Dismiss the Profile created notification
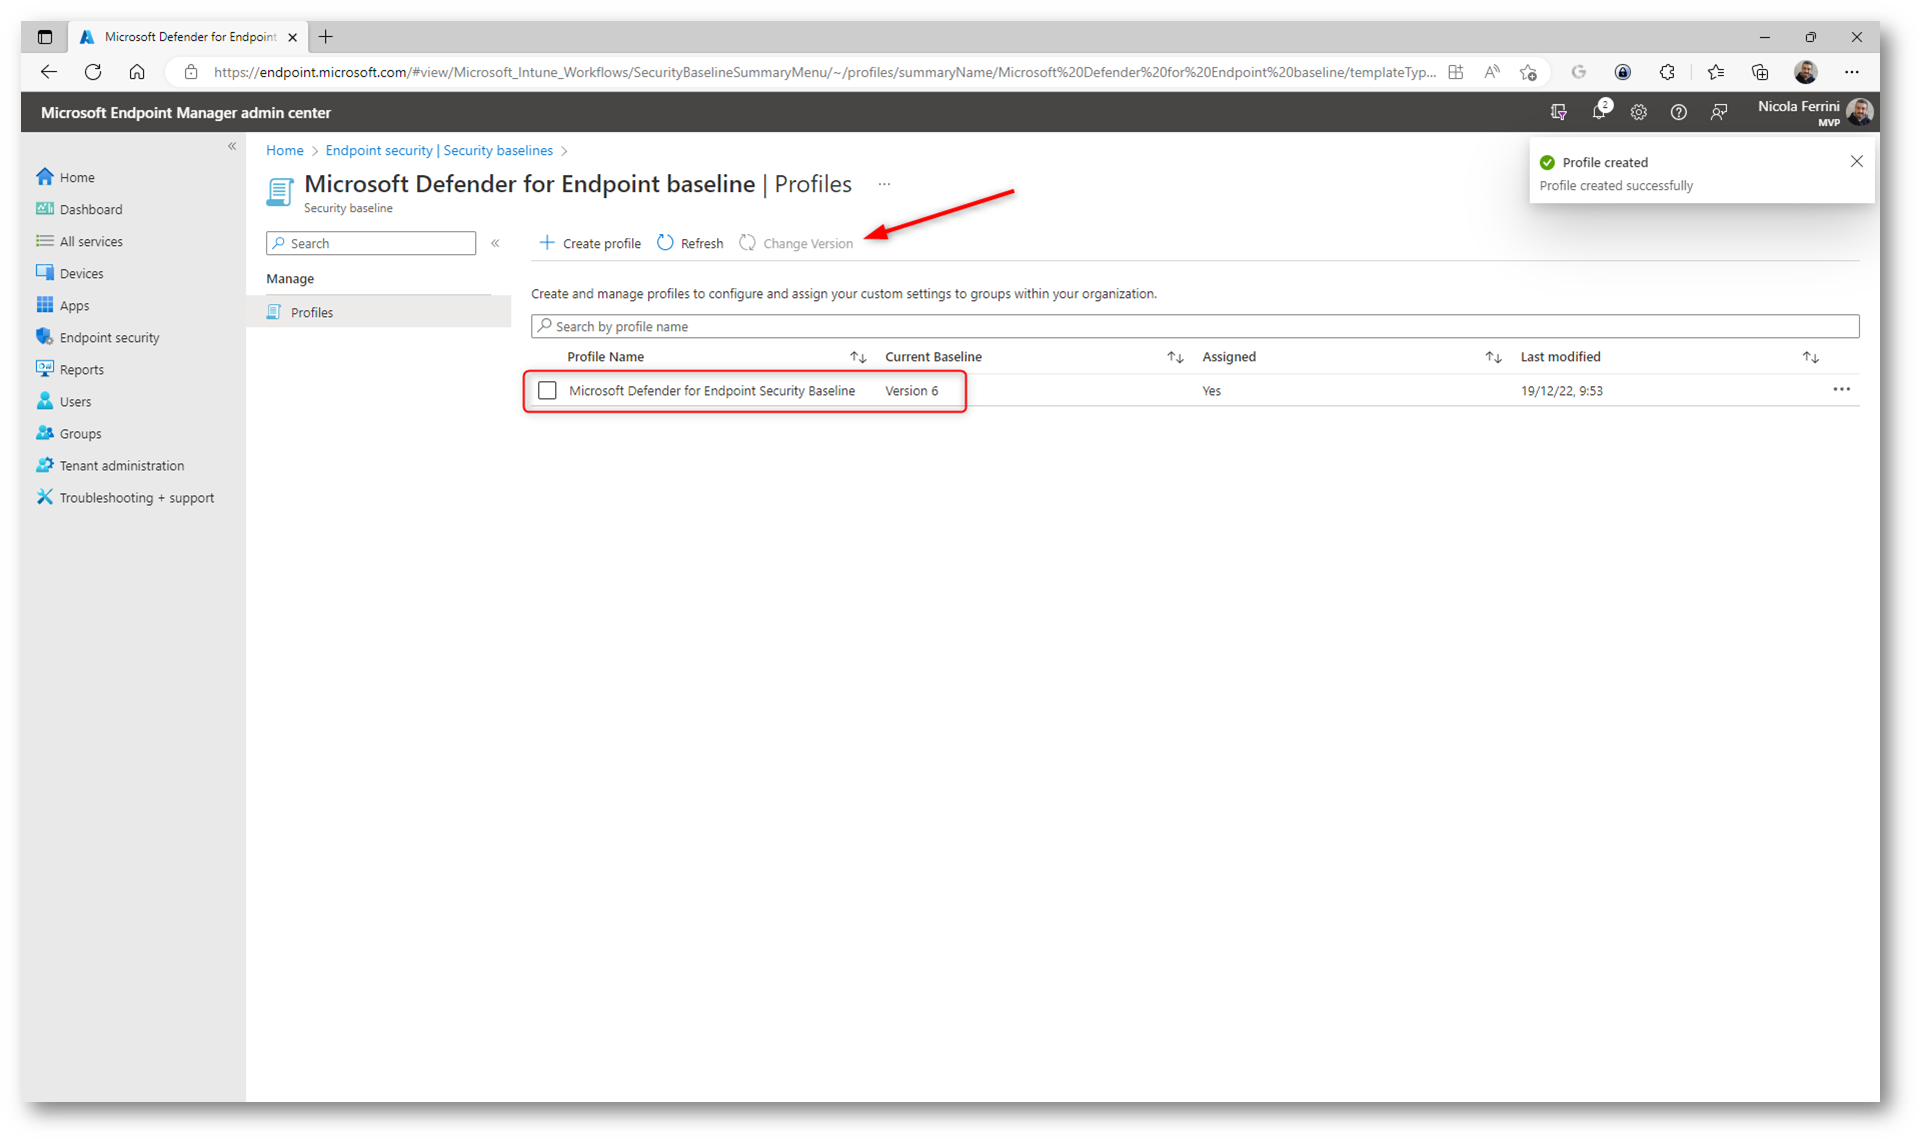Viewport: 1922px width, 1144px height. click(x=1856, y=162)
